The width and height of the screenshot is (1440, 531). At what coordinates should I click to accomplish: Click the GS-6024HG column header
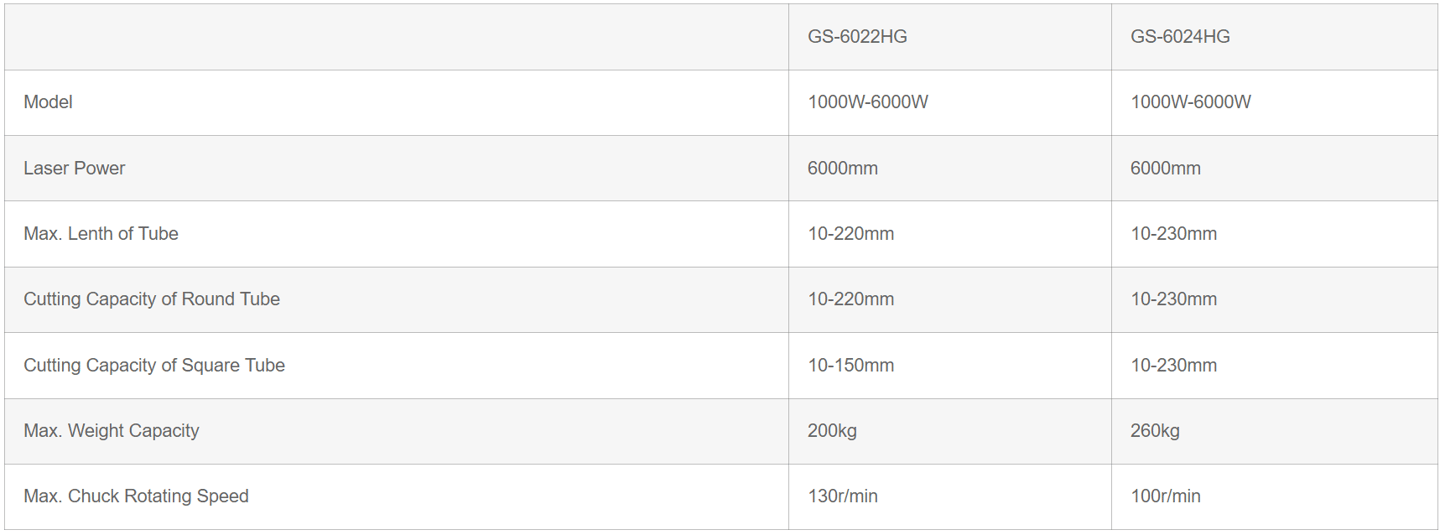[x=1180, y=37]
